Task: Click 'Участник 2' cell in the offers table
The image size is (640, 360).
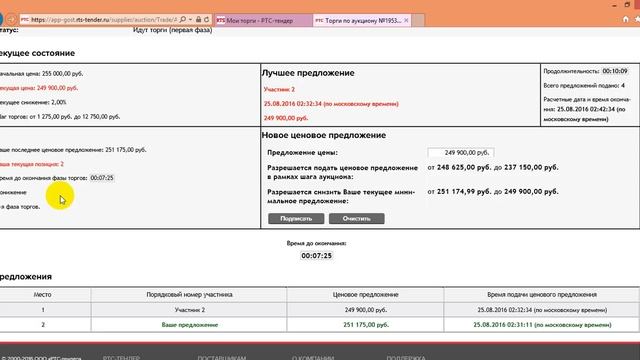Action: tap(190, 310)
